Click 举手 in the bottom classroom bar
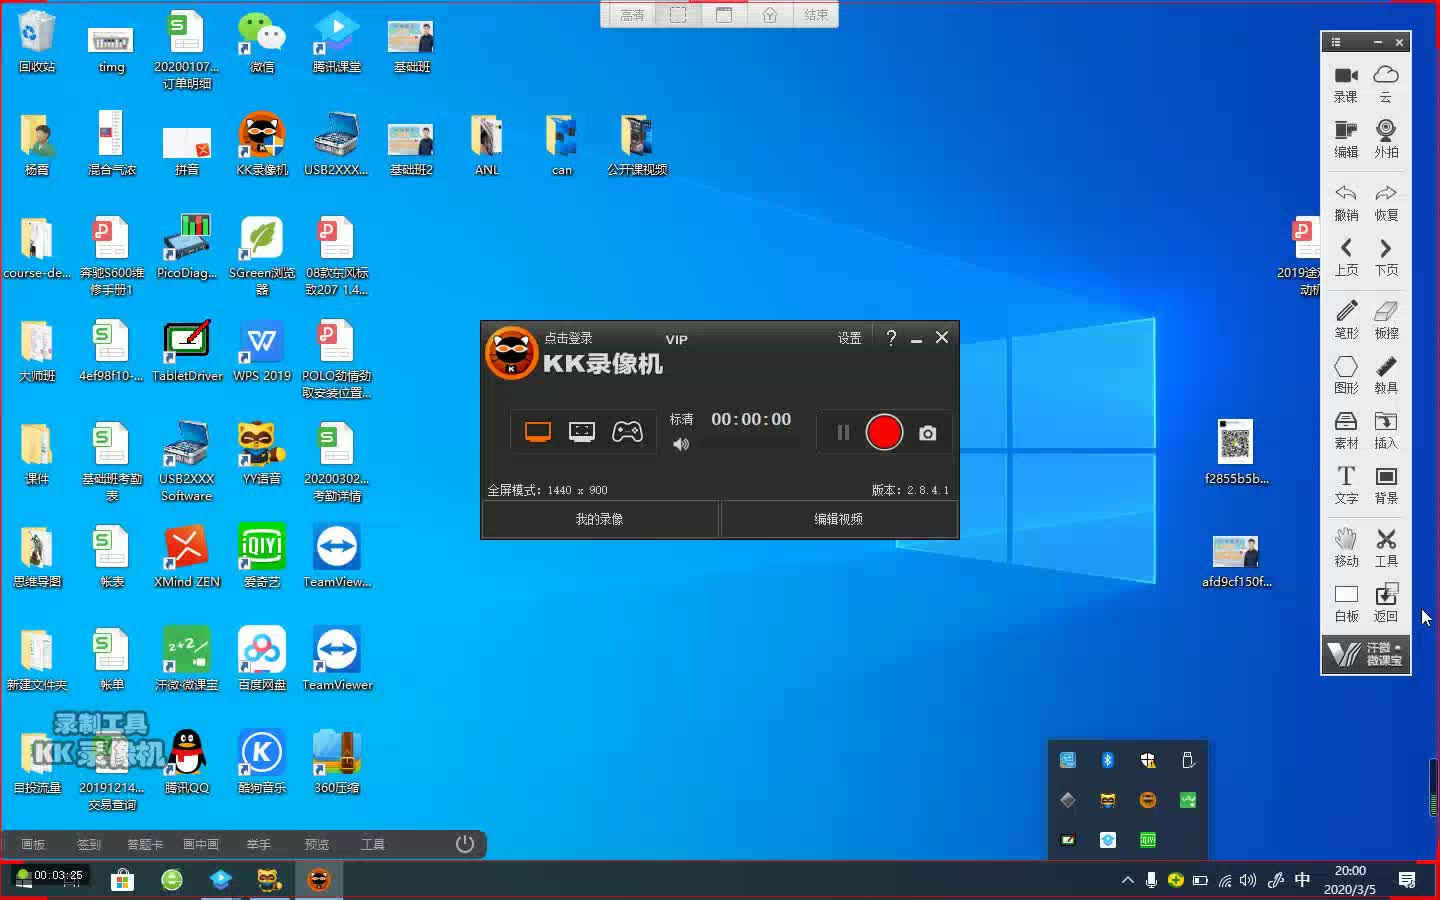 pyautogui.click(x=259, y=844)
